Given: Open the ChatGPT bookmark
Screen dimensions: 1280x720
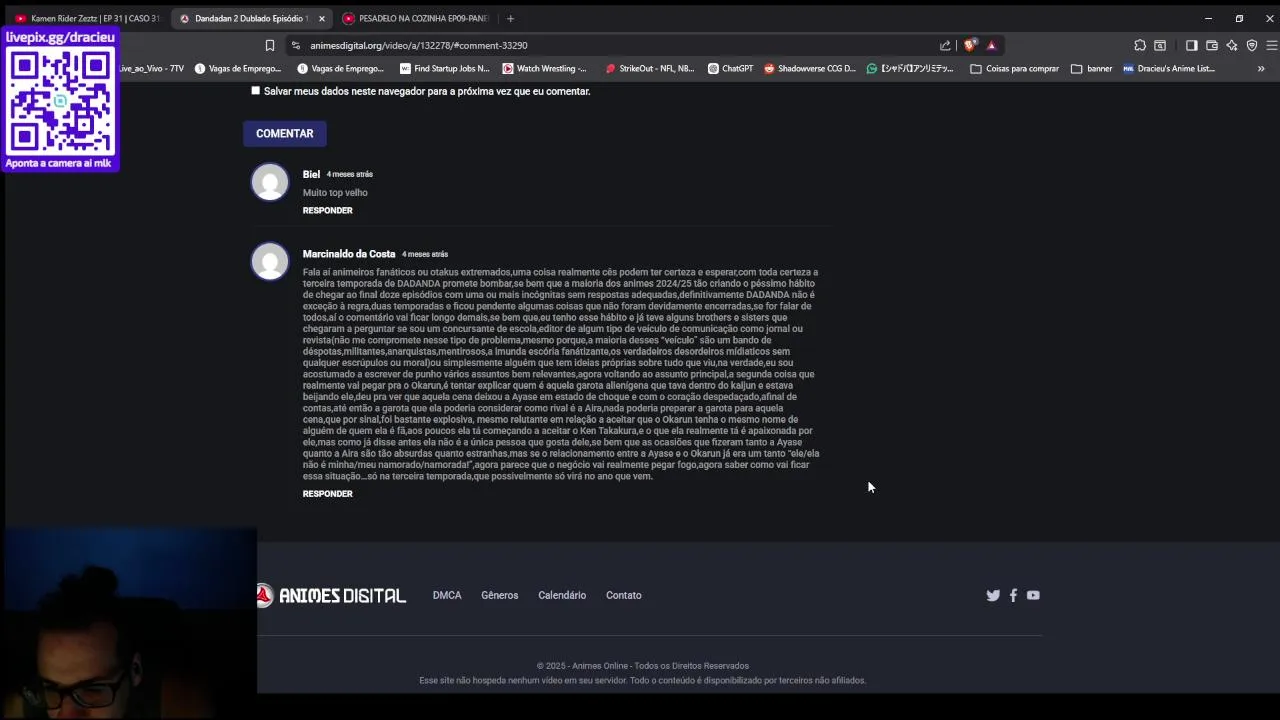Looking at the screenshot, I should point(730,69).
